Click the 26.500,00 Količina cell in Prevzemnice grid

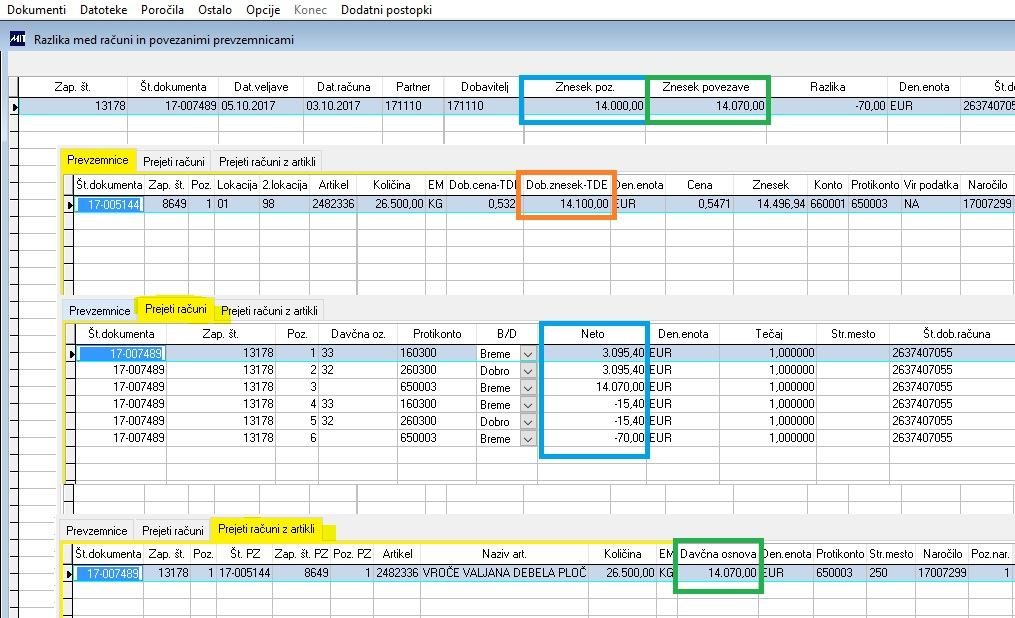[x=392, y=204]
